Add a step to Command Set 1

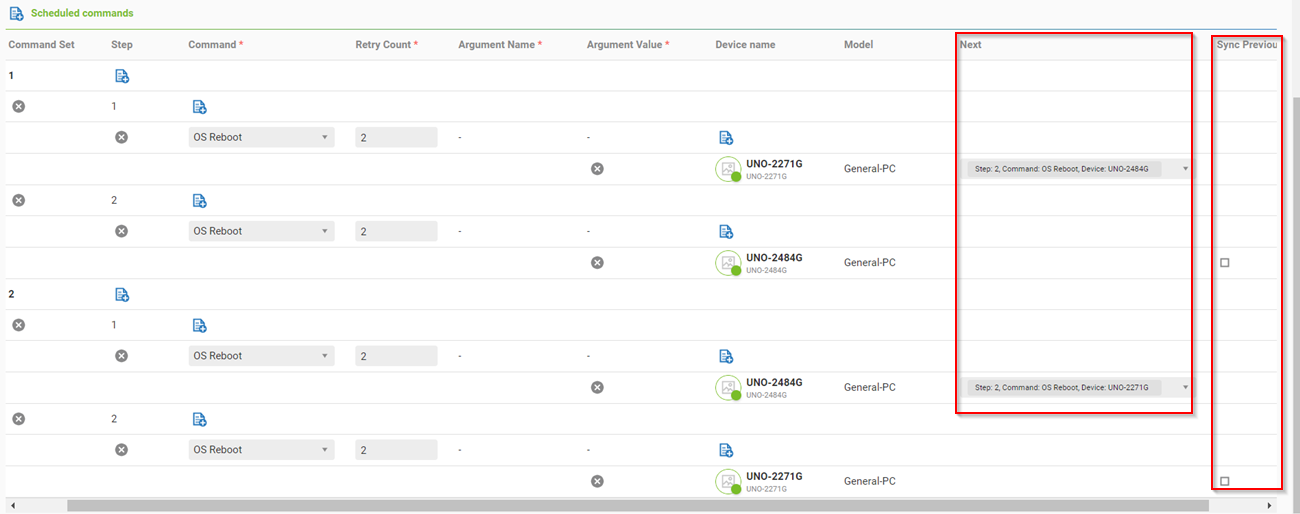point(121,76)
